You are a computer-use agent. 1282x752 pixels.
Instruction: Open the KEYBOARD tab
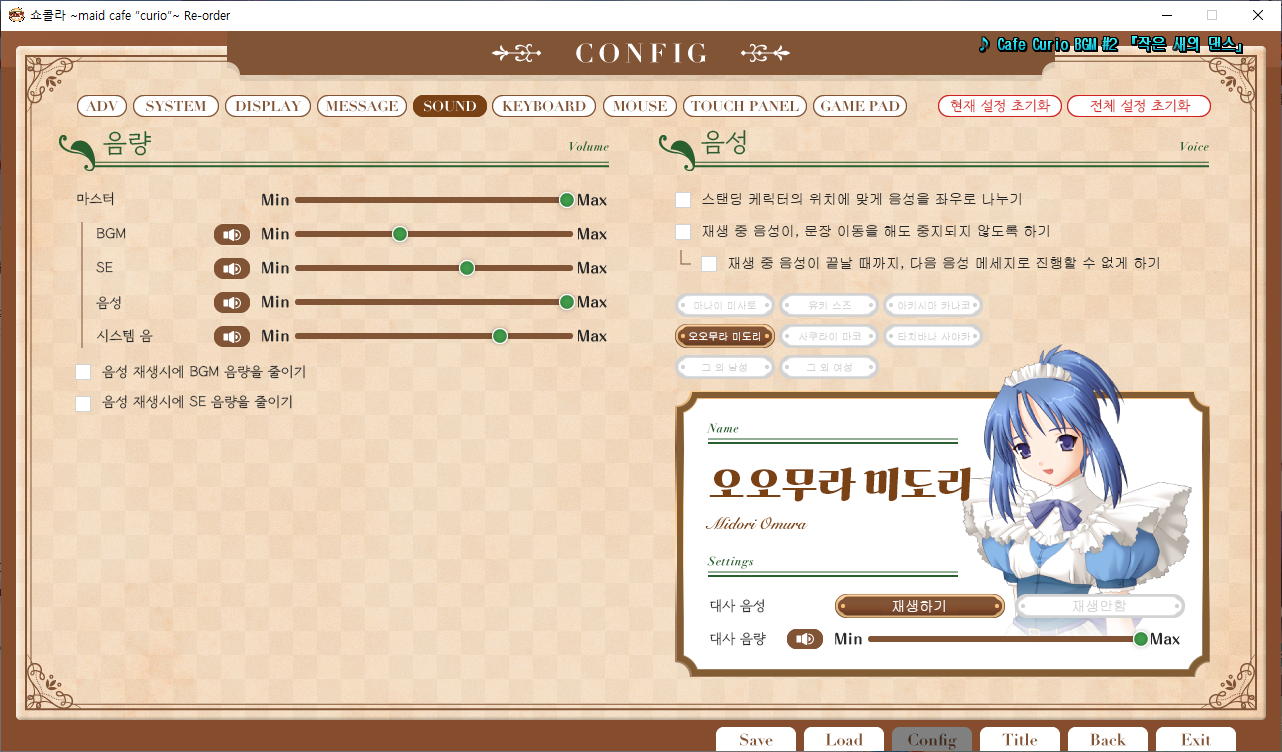[x=544, y=106]
